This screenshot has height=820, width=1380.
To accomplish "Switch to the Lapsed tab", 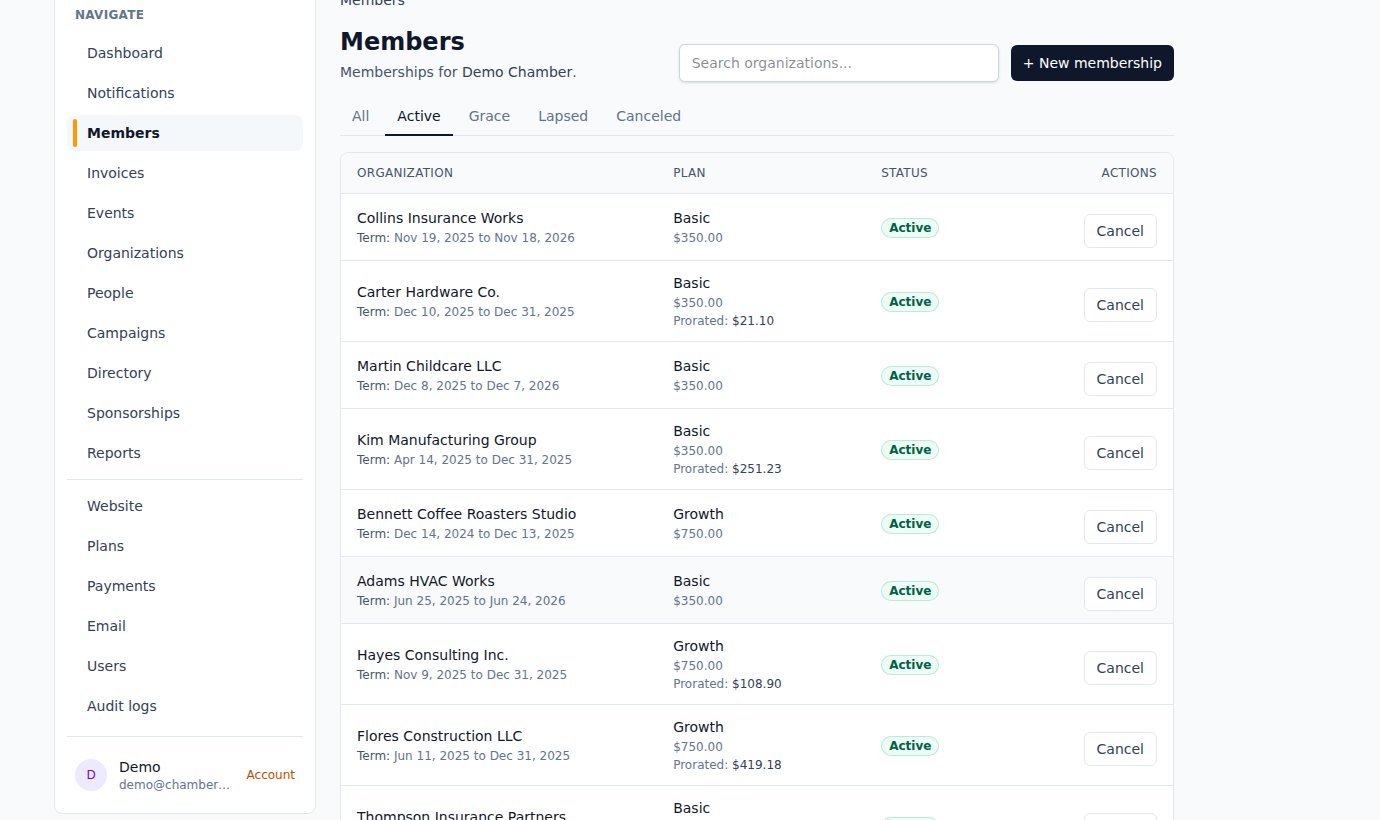I will [563, 115].
